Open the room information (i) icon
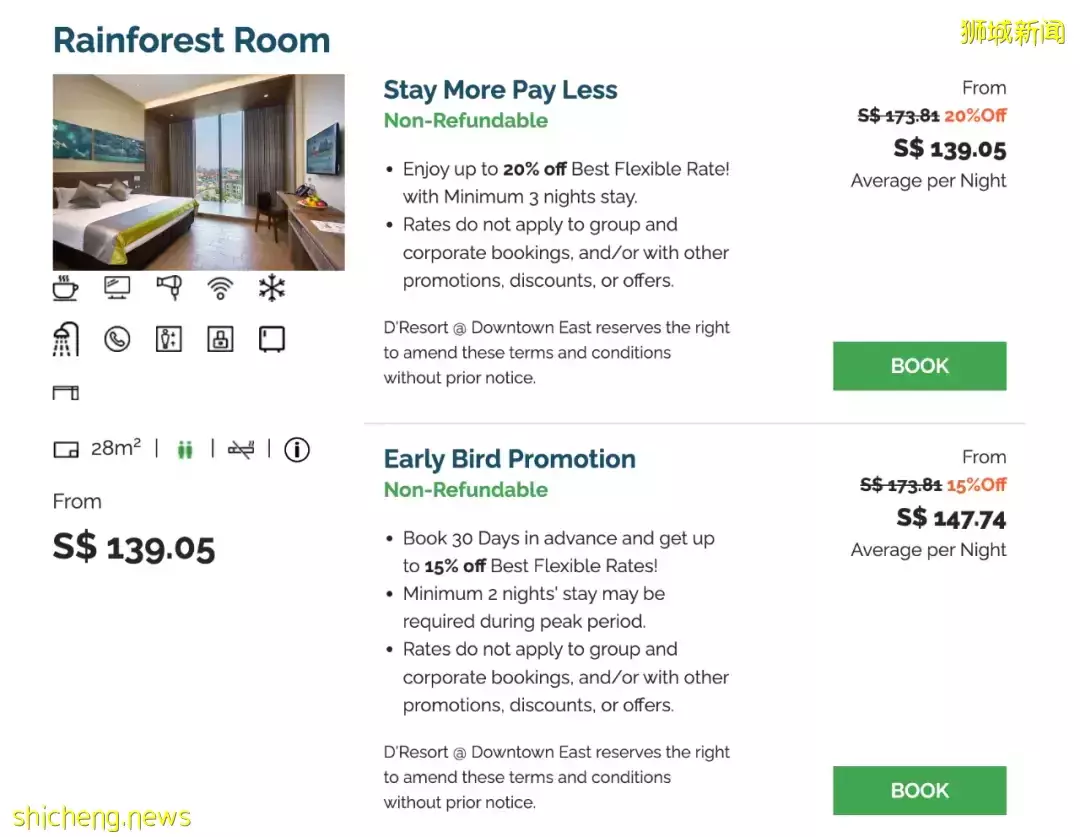The image size is (1080, 837). click(297, 450)
